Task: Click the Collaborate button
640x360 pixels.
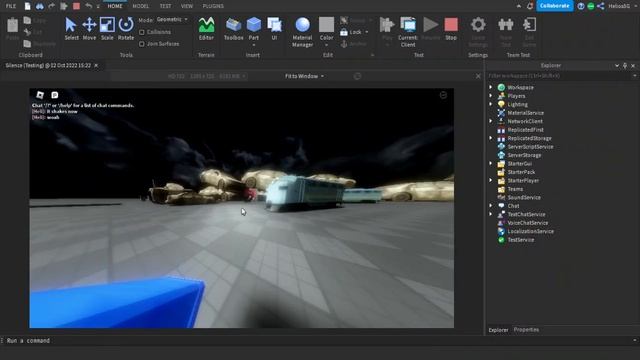Action: 555,6
